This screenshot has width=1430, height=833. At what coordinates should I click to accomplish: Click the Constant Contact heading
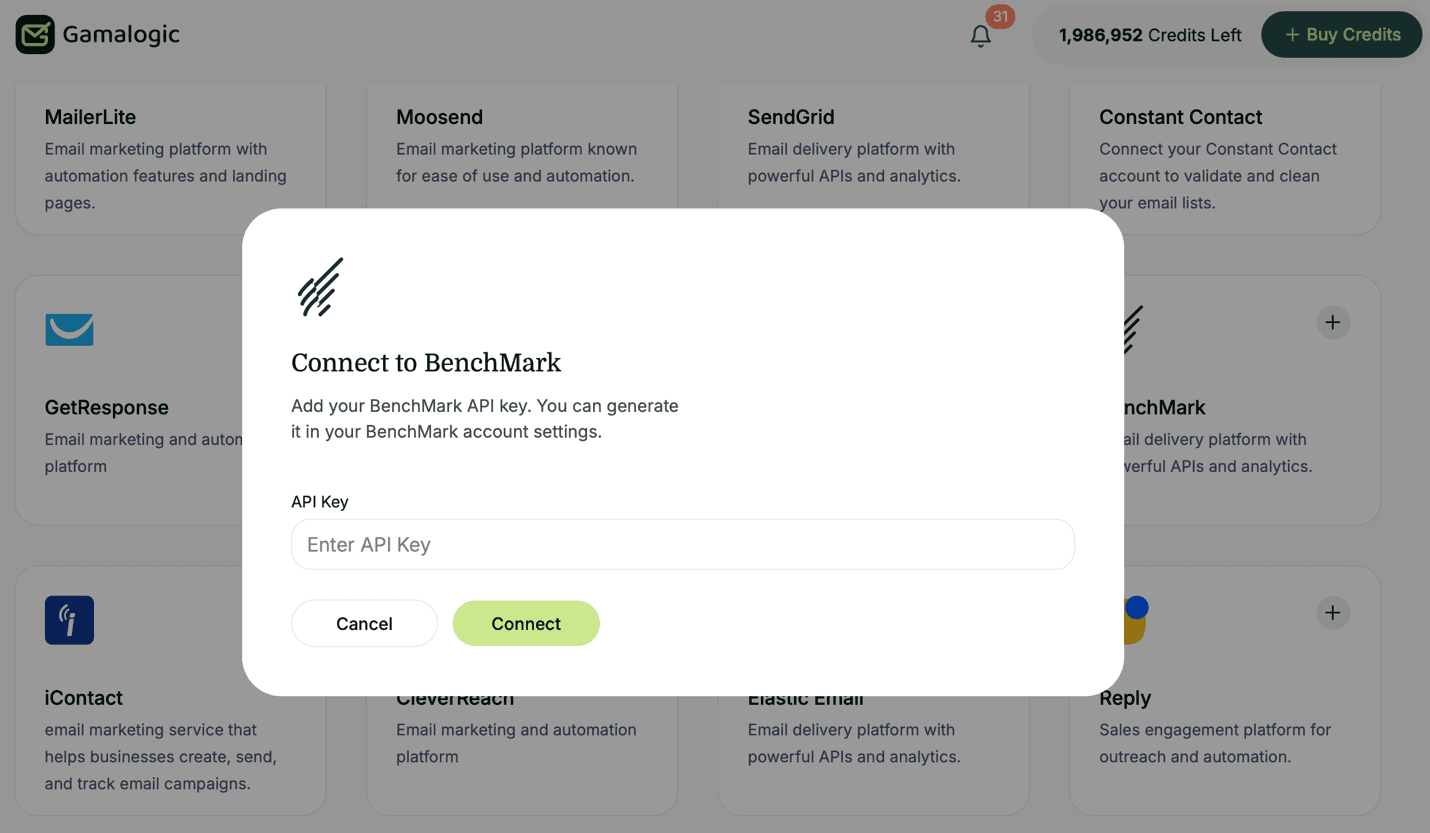coord(1180,117)
